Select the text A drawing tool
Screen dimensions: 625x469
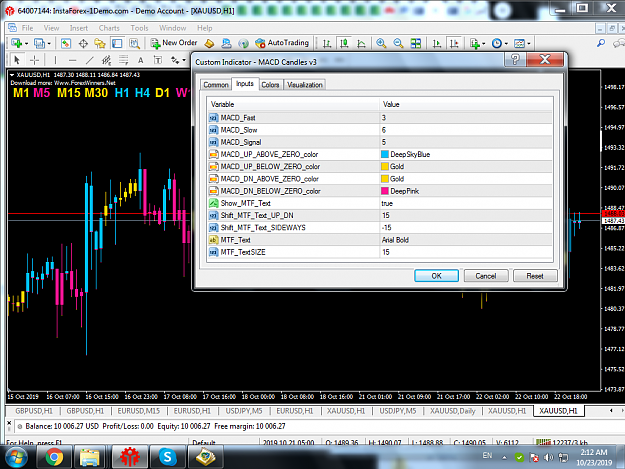click(140, 60)
